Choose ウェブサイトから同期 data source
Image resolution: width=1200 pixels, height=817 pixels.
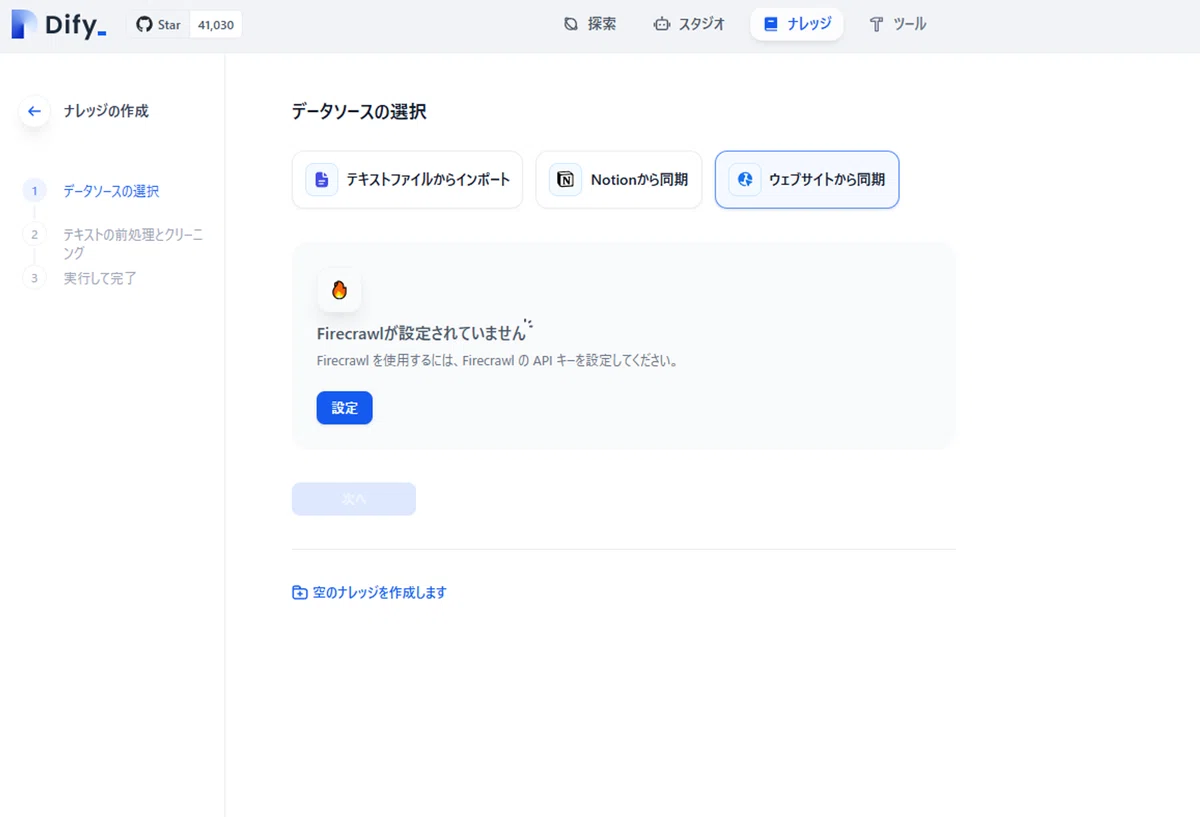click(x=807, y=180)
